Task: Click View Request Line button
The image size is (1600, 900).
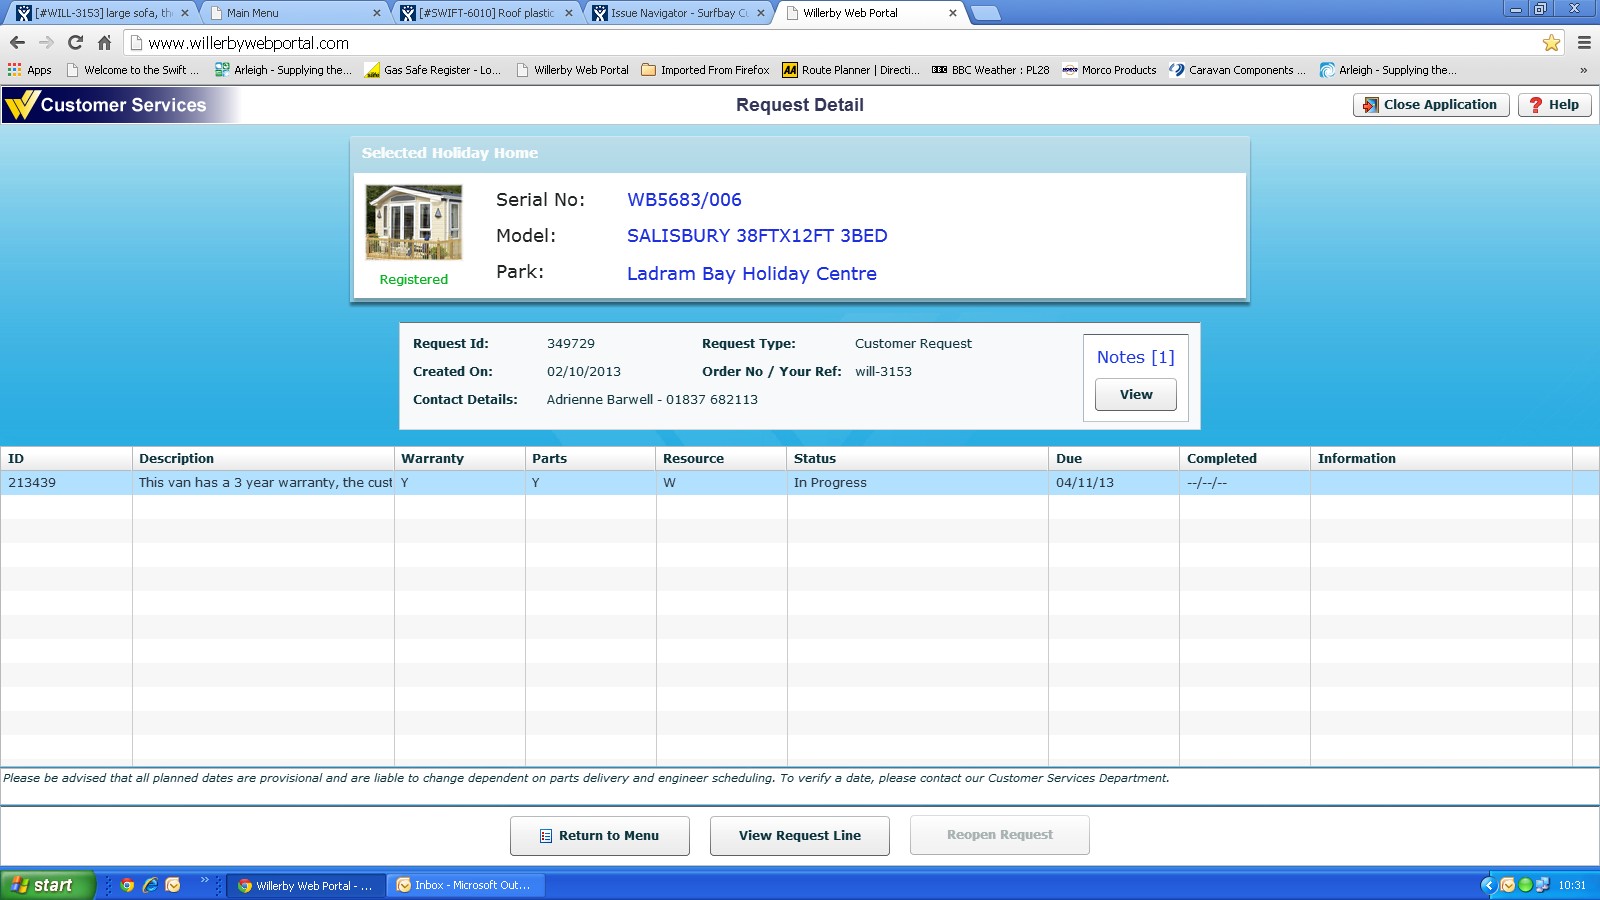Action: (799, 836)
